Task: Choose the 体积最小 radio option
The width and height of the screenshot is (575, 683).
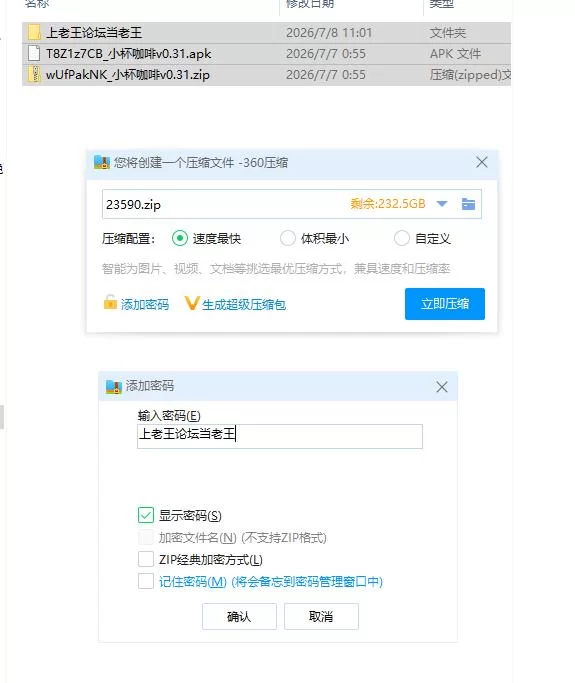Action: click(288, 238)
